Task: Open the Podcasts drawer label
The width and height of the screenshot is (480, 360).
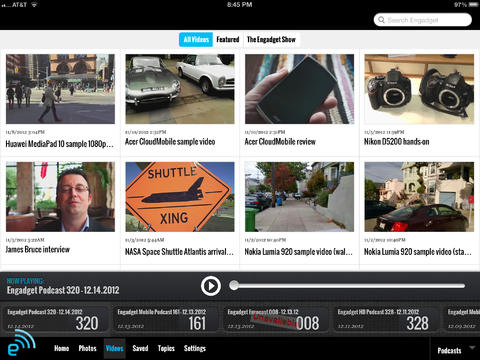Action: (449, 351)
